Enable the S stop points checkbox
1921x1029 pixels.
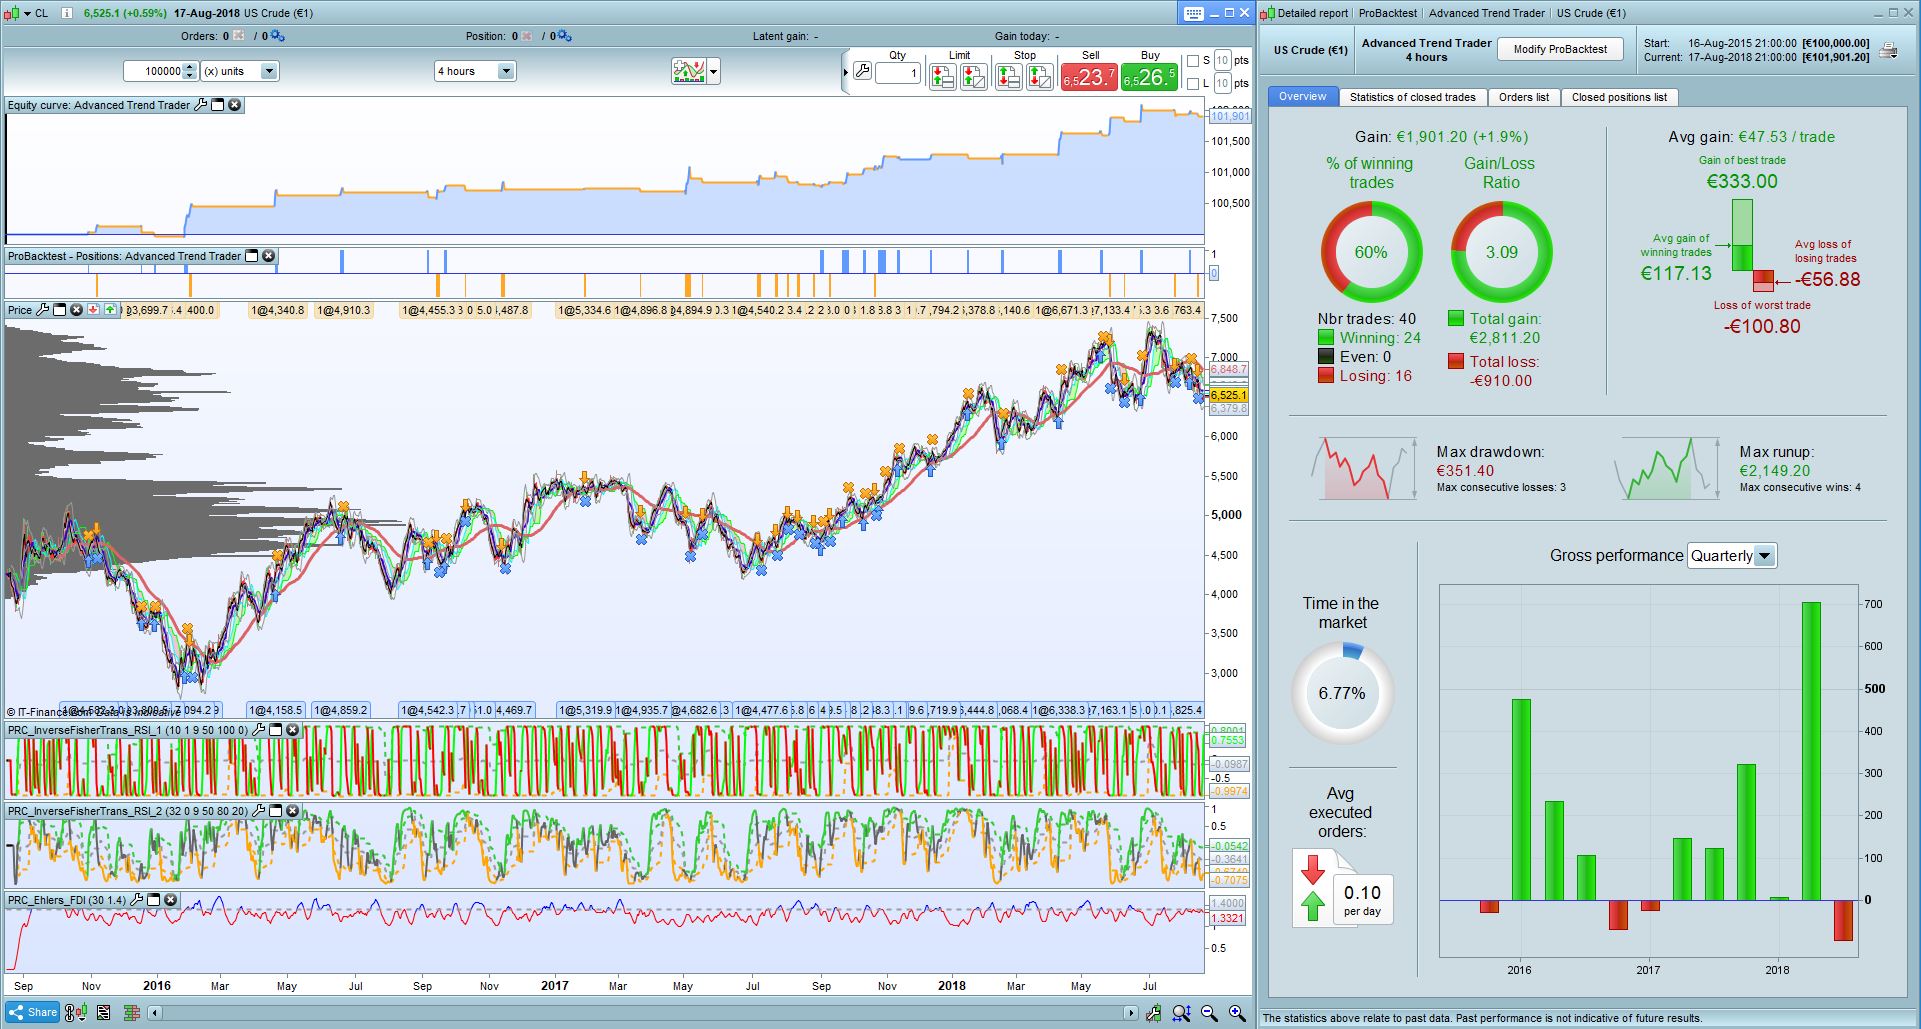coord(1192,61)
